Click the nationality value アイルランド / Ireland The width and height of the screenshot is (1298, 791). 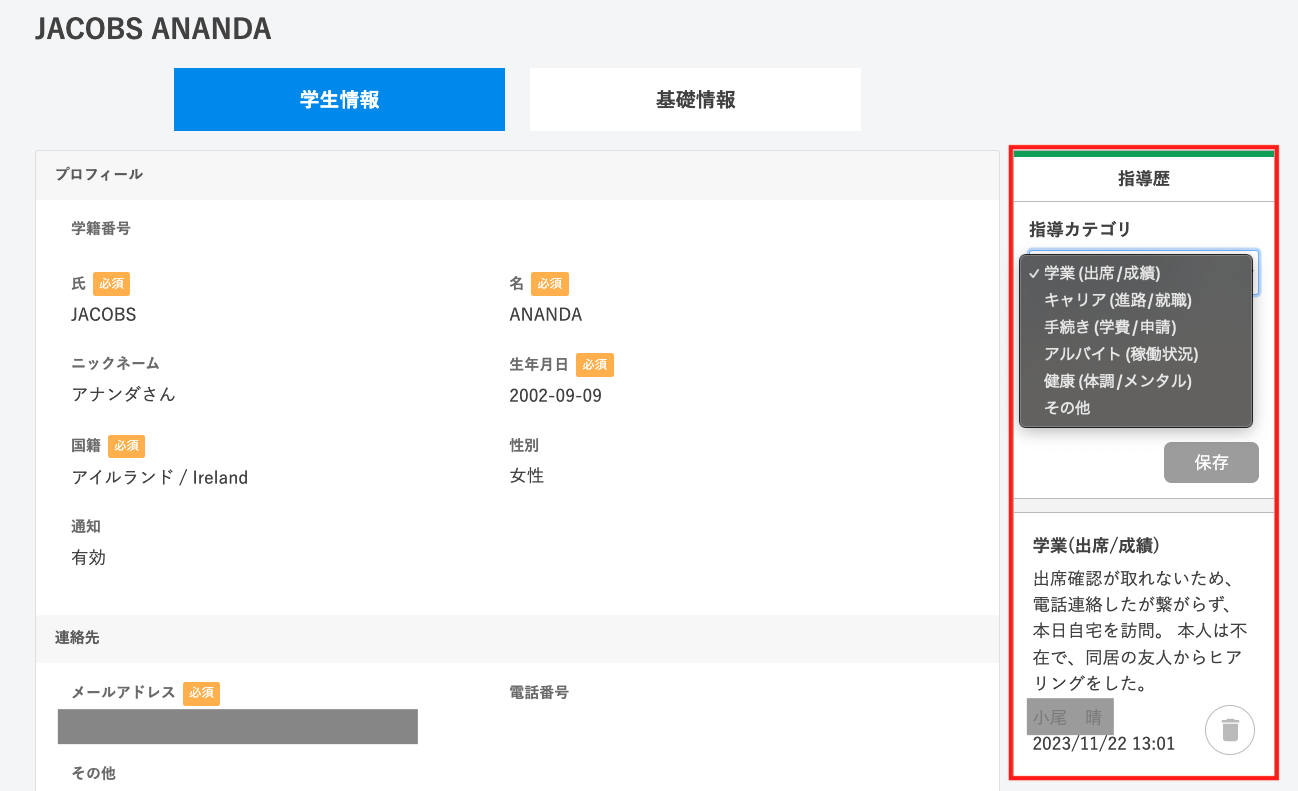pyautogui.click(x=160, y=477)
